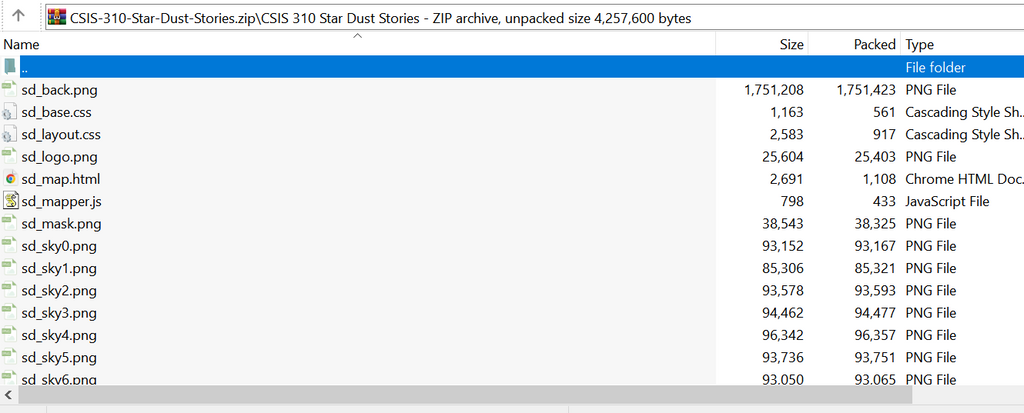Select sd_sky3.png in file list
The height and width of the screenshot is (413, 1024).
click(59, 313)
